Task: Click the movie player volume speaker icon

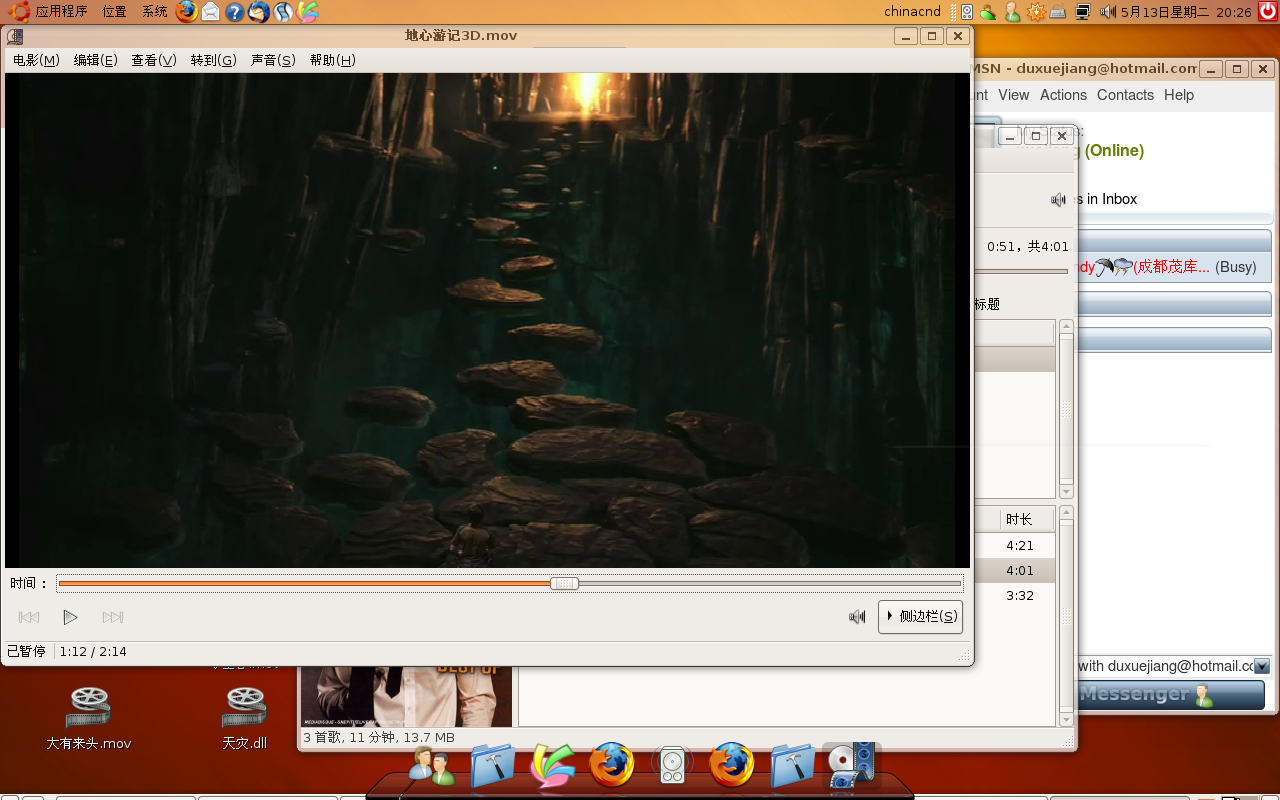Action: click(857, 617)
